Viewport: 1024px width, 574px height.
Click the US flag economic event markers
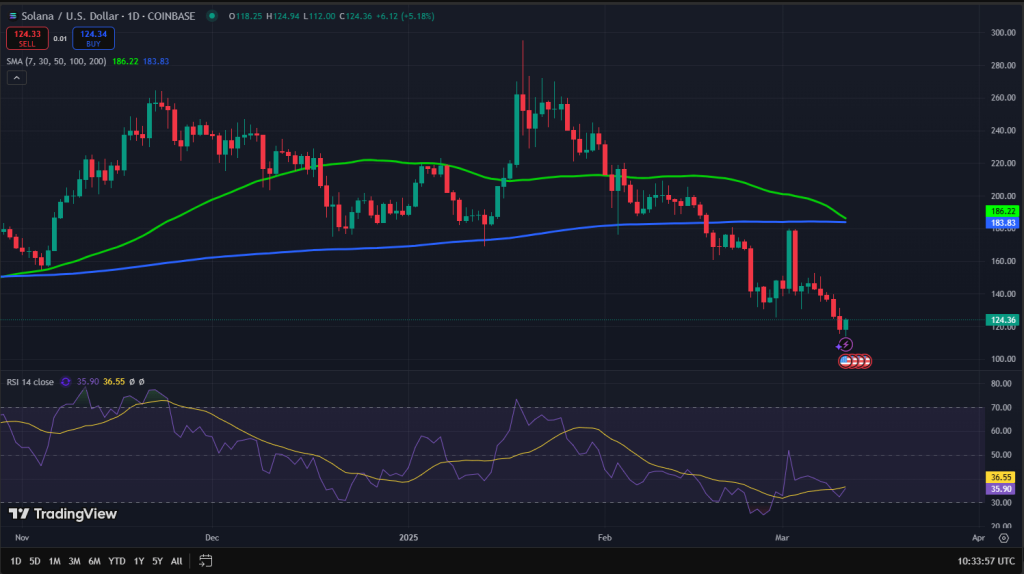pos(855,360)
